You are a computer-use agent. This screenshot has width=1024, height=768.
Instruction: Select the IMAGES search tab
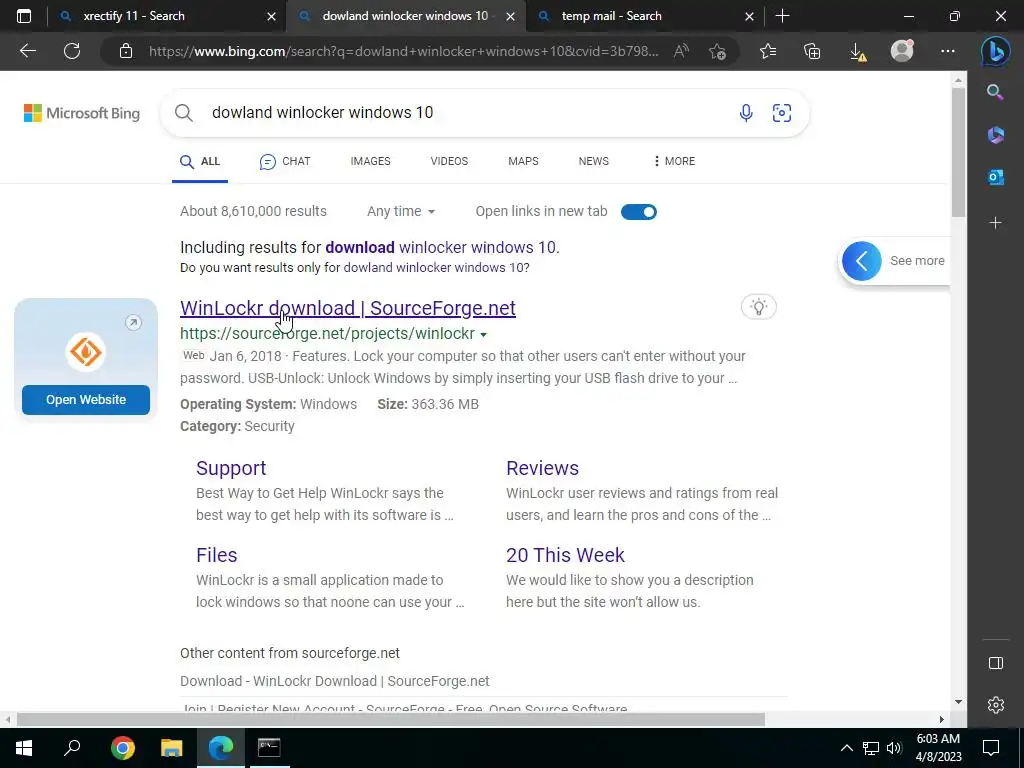[370, 161]
